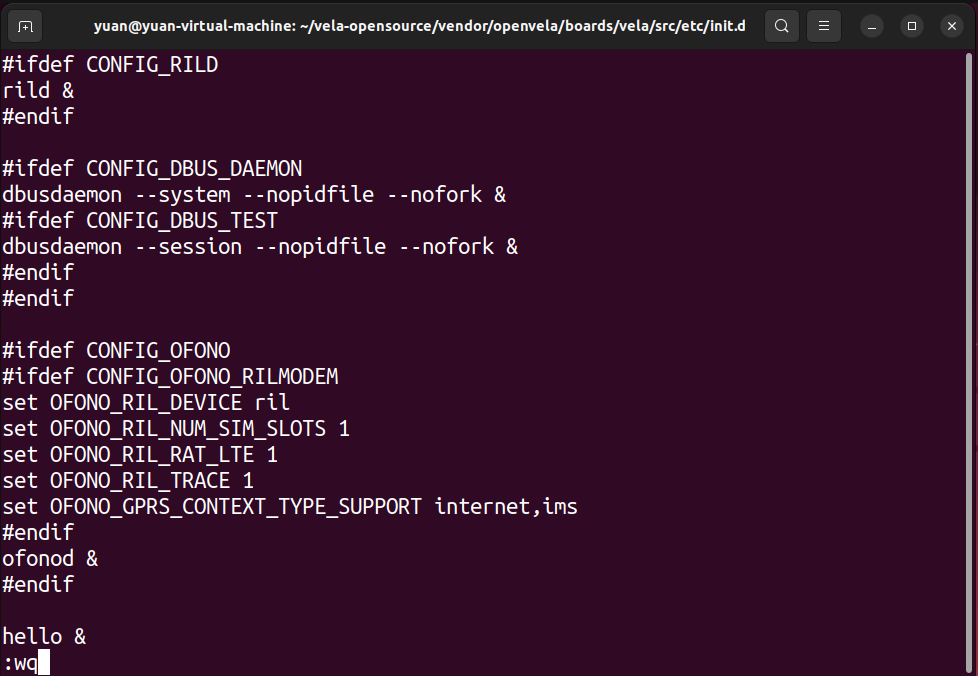Click the '#ifdef CONFIG_RILD' line
The image size is (978, 676).
click(x=110, y=65)
